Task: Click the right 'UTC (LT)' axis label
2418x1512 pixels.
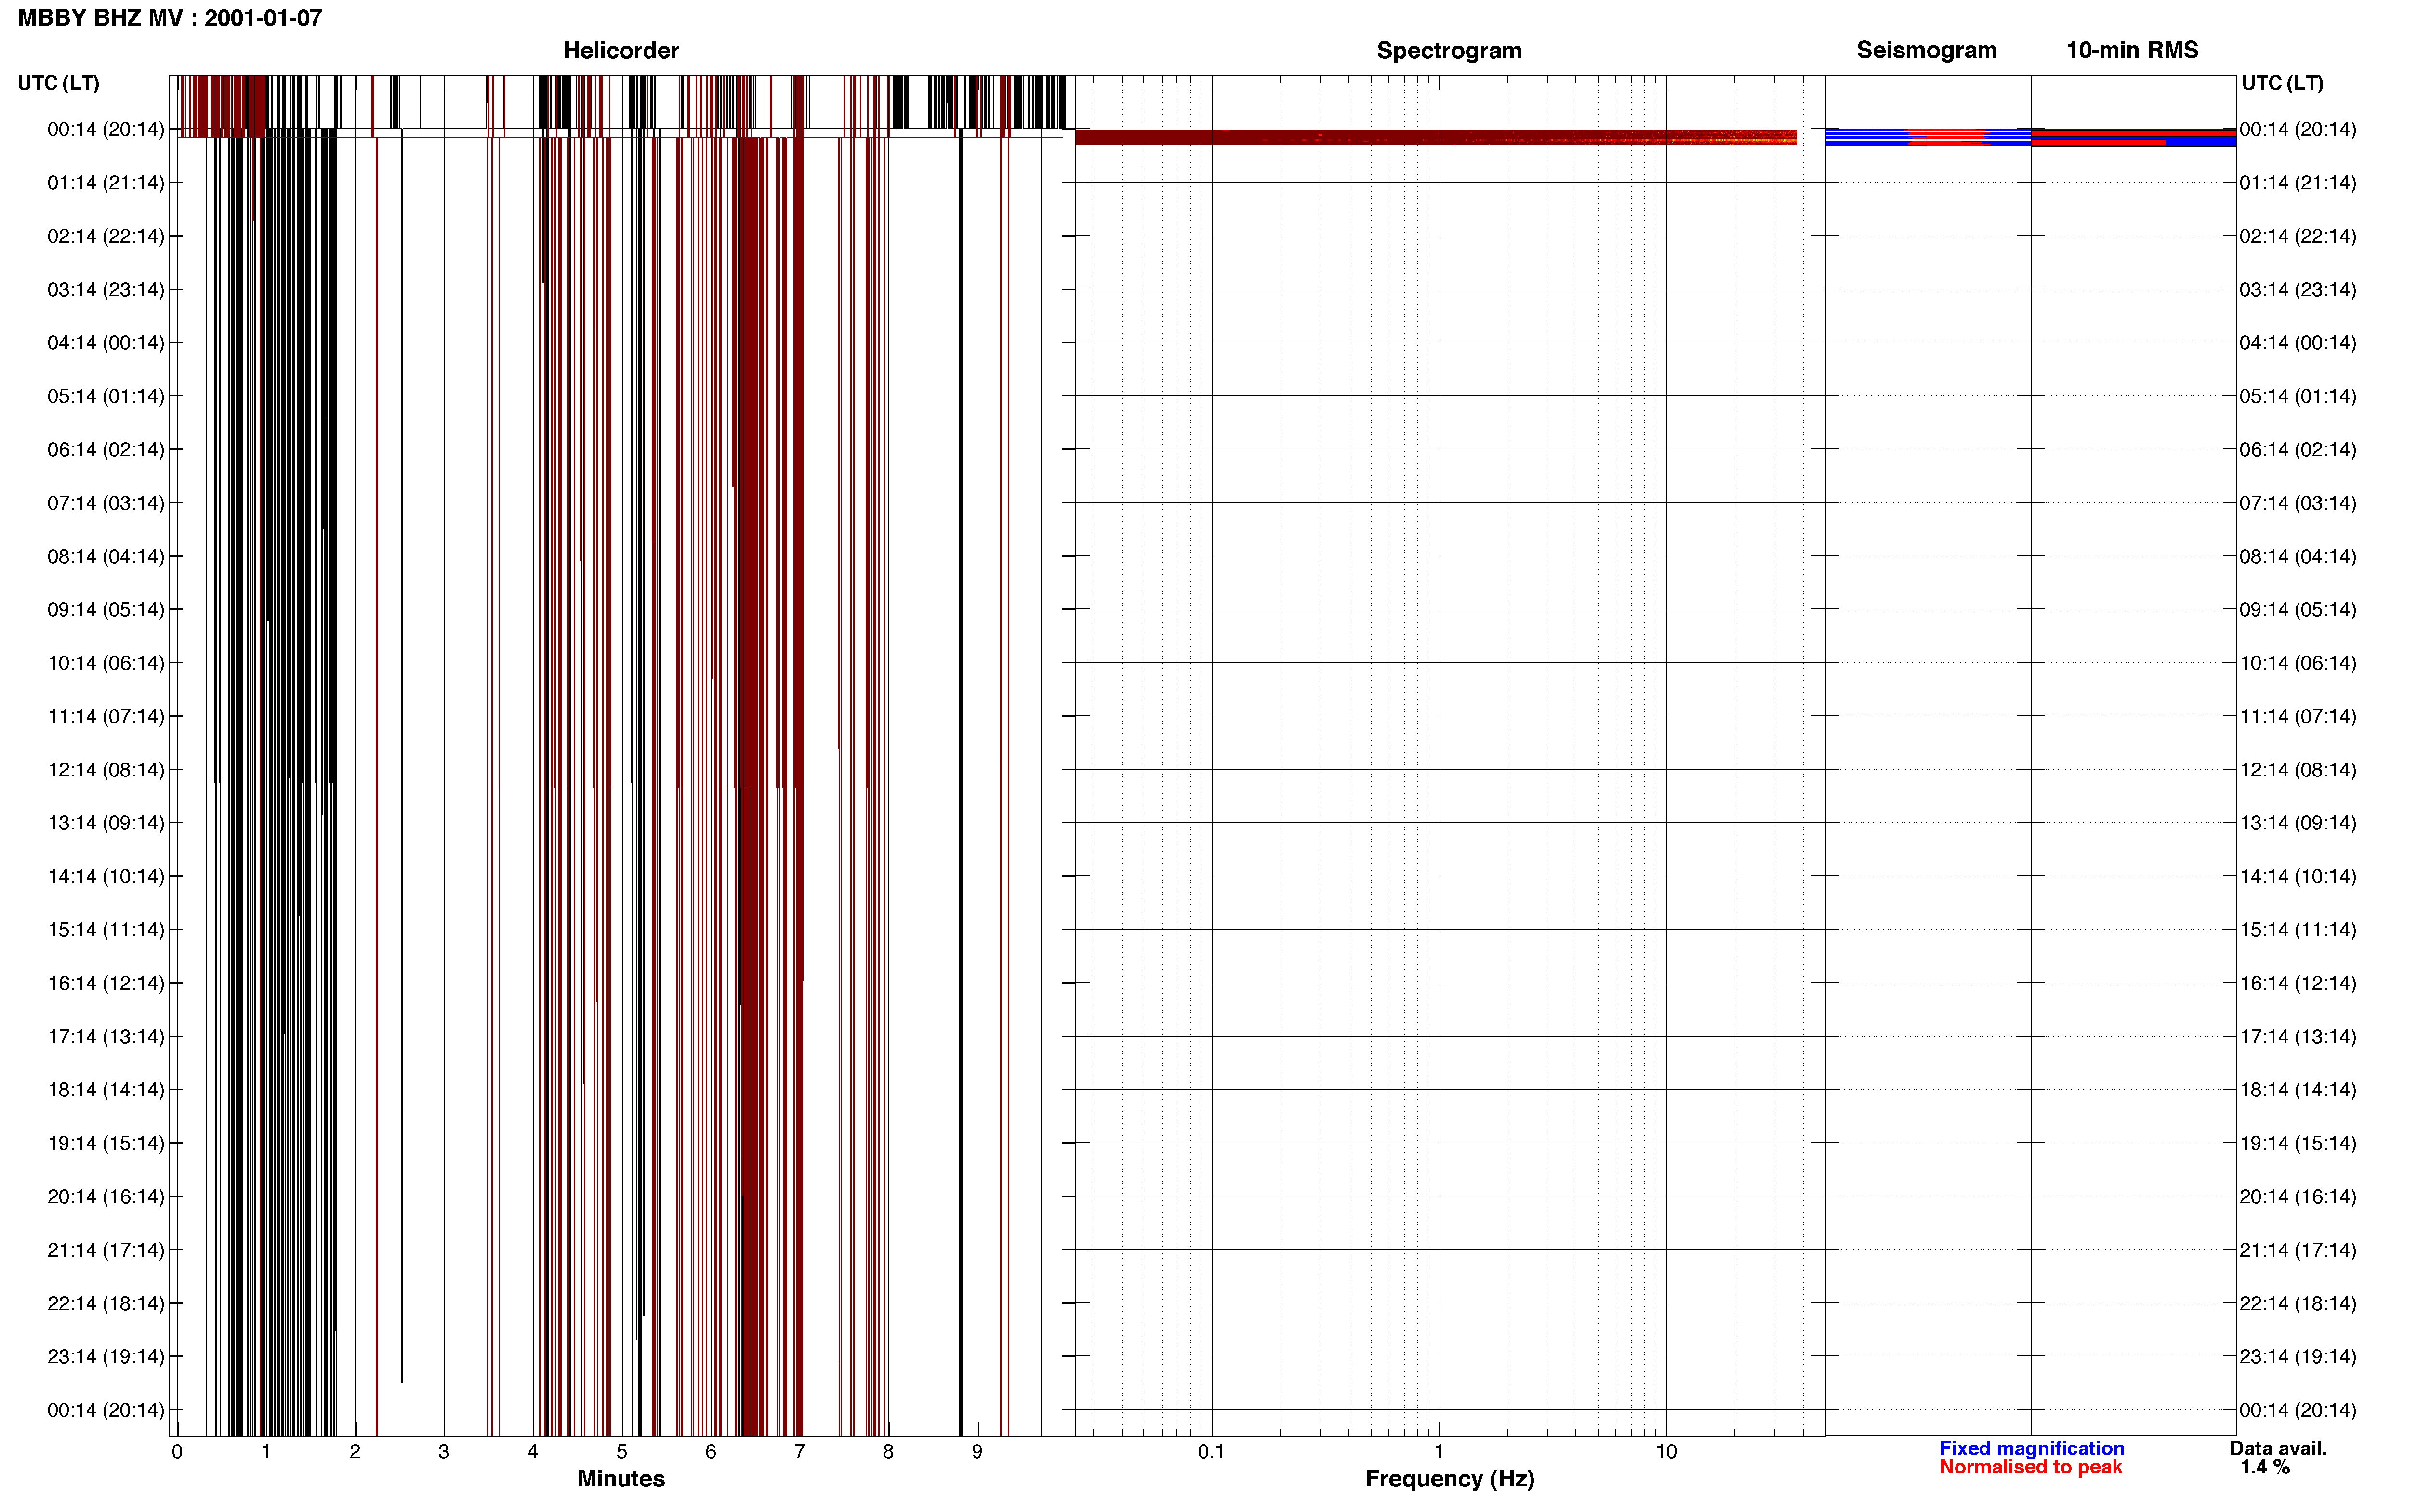Action: (2282, 83)
